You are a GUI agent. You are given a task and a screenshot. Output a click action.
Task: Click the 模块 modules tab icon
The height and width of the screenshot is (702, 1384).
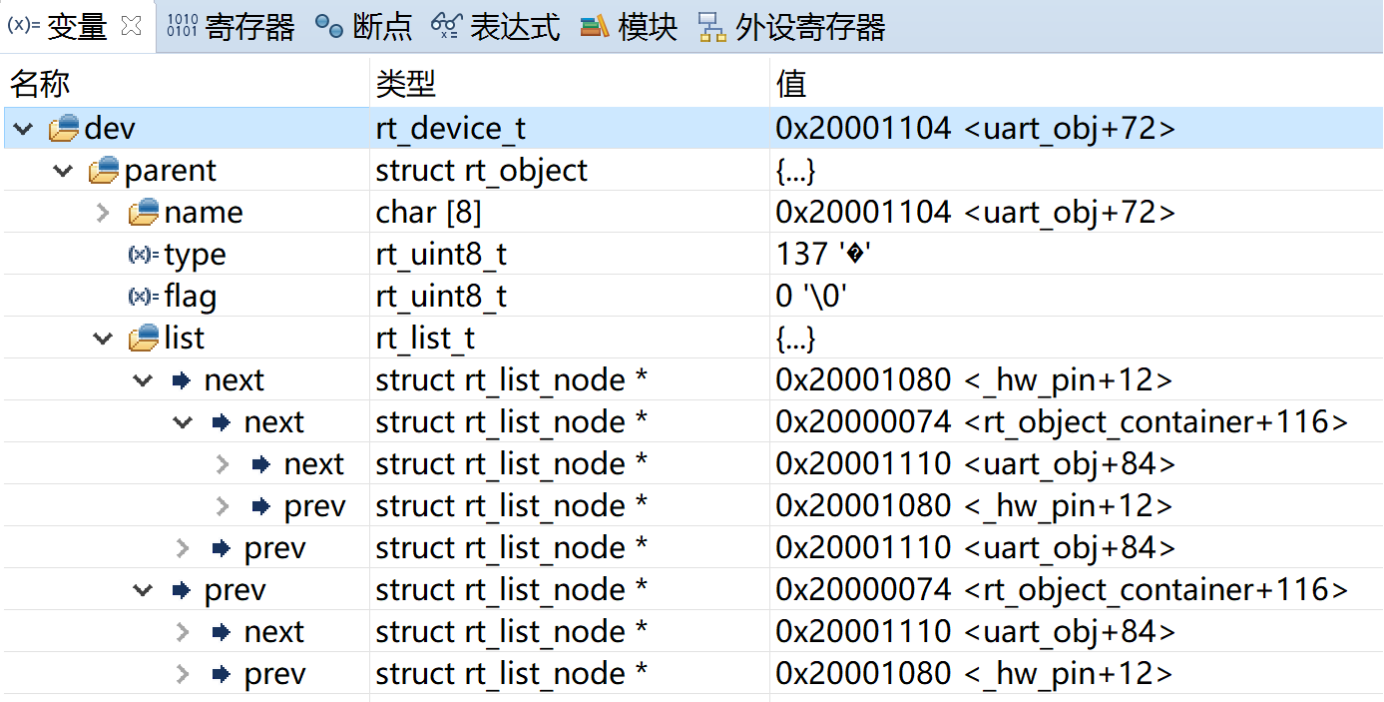click(594, 27)
